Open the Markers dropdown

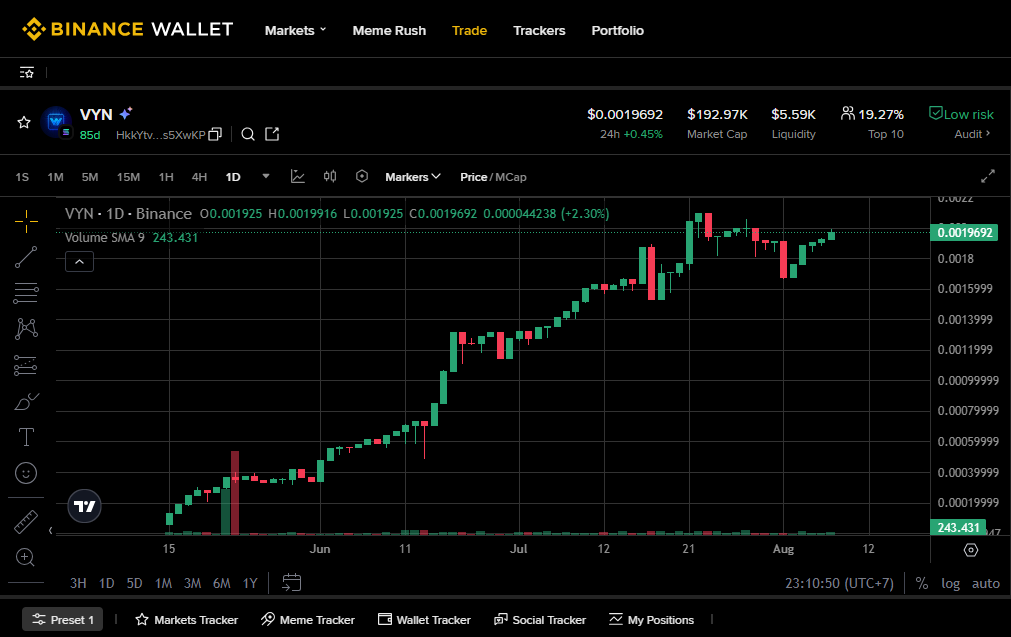(413, 177)
